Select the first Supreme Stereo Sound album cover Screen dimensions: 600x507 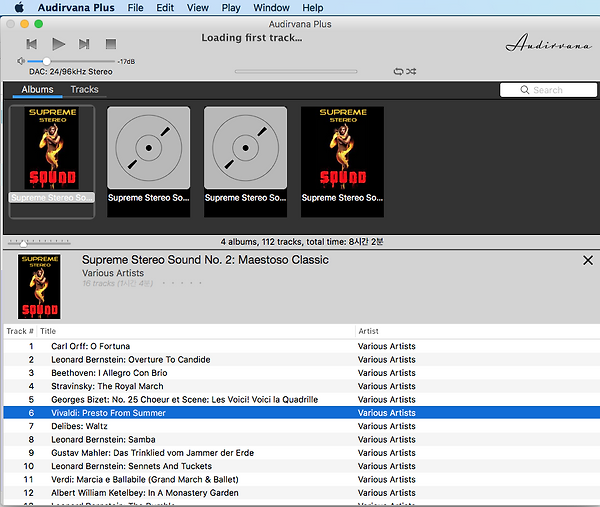pos(52,148)
